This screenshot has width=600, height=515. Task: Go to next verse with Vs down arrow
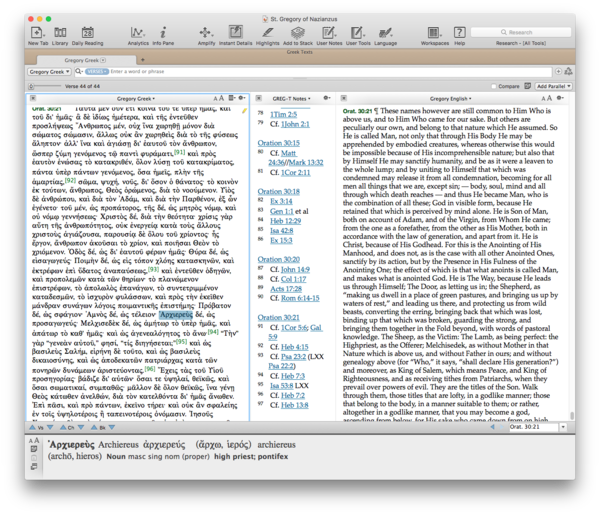50,427
